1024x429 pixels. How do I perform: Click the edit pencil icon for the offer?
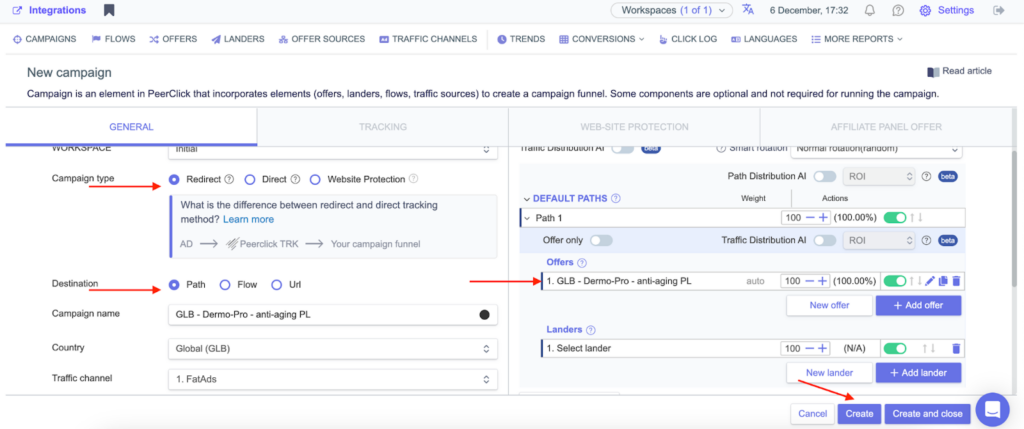(930, 281)
